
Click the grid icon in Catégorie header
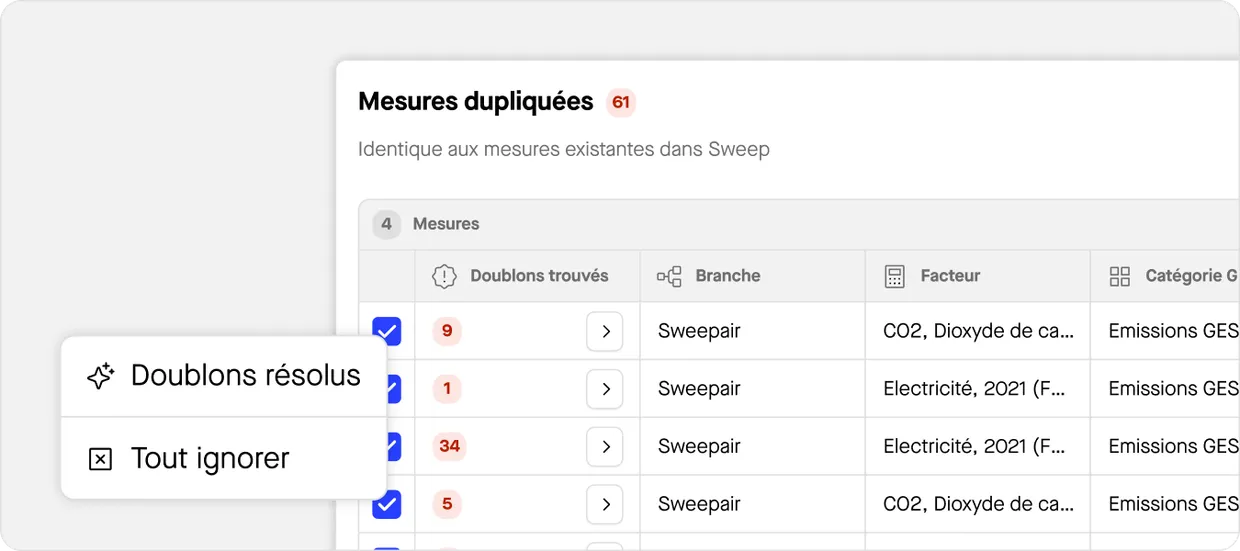tap(1120, 276)
